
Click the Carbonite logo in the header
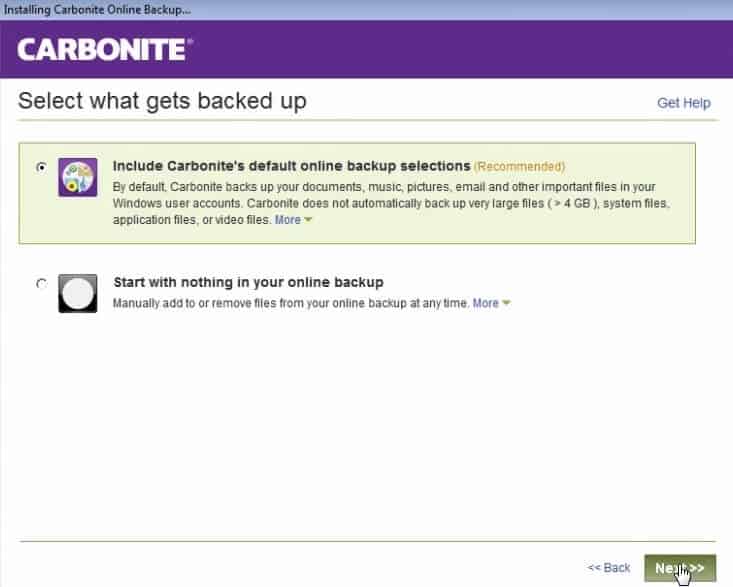[x=105, y=50]
